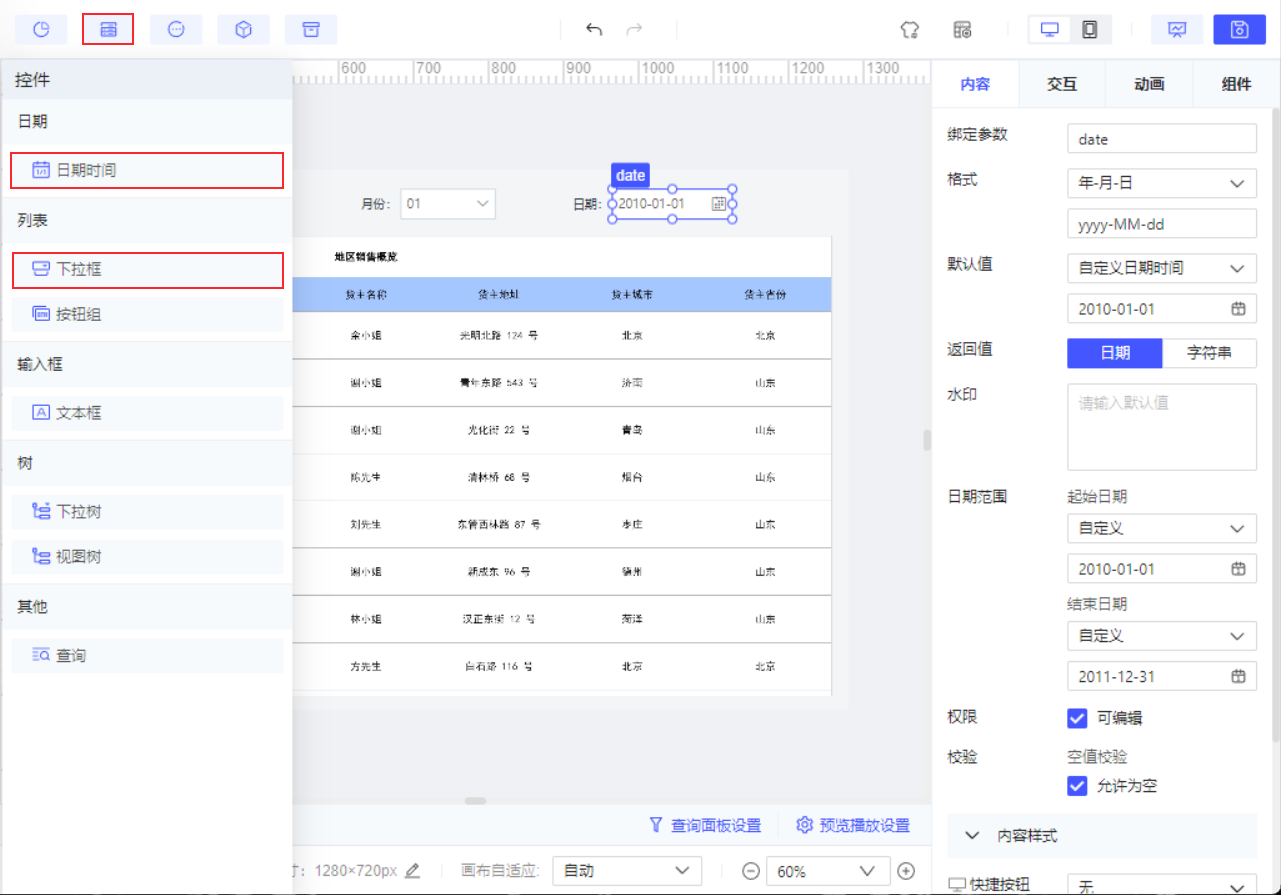Open the theme (shirt) icon

pyautogui.click(x=909, y=29)
